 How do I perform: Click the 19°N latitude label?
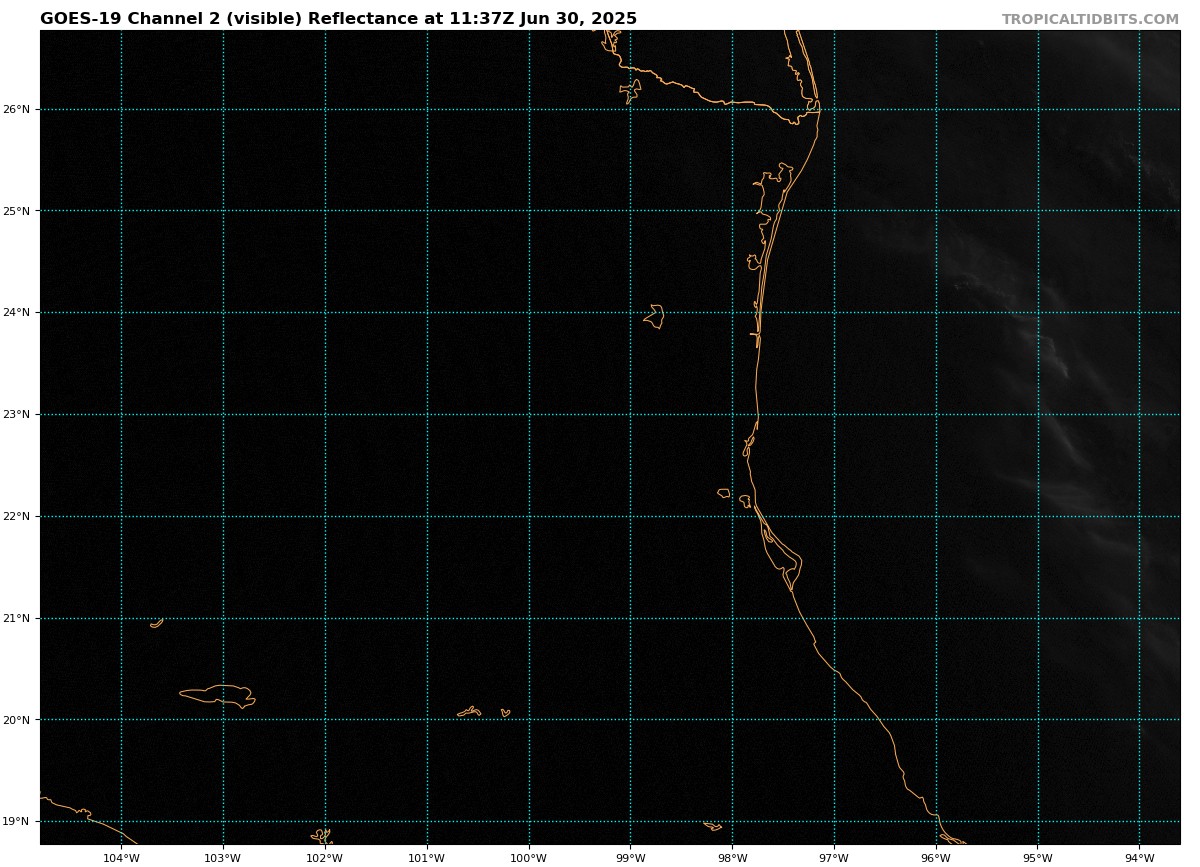(17, 822)
